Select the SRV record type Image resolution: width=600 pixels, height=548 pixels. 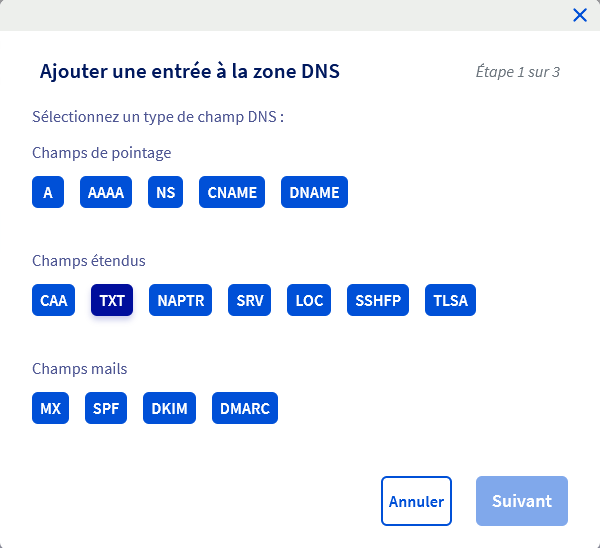coord(249,300)
